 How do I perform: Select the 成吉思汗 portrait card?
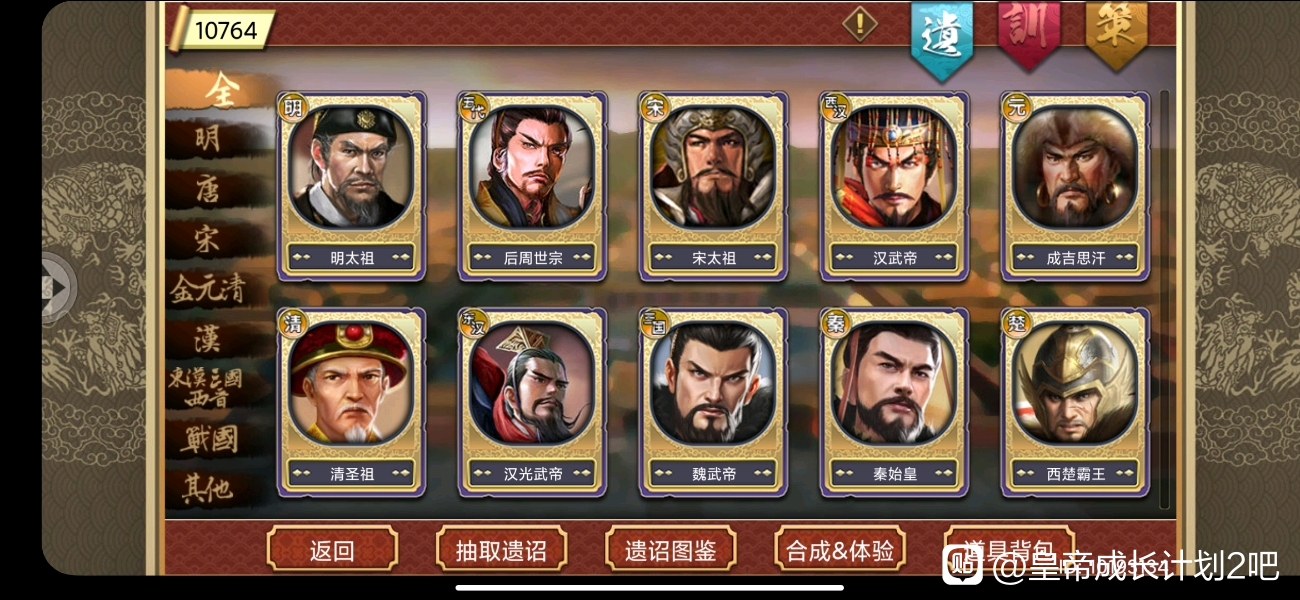click(x=1075, y=186)
